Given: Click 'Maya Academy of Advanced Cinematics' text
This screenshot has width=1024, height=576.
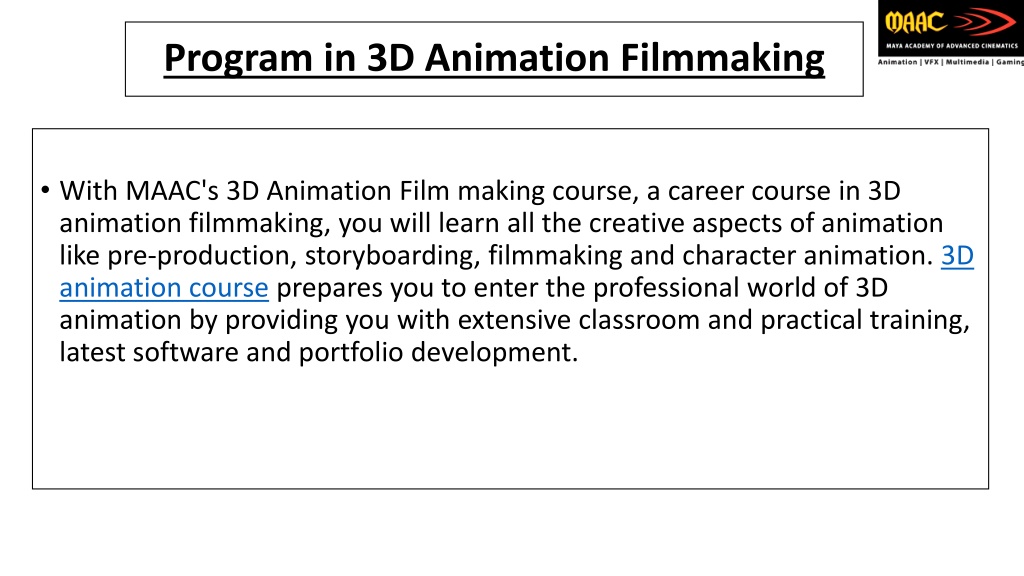Looking at the screenshot, I should 952,46.
